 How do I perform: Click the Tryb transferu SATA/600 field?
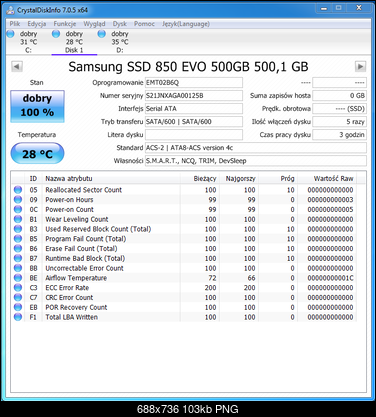[x=194, y=122]
